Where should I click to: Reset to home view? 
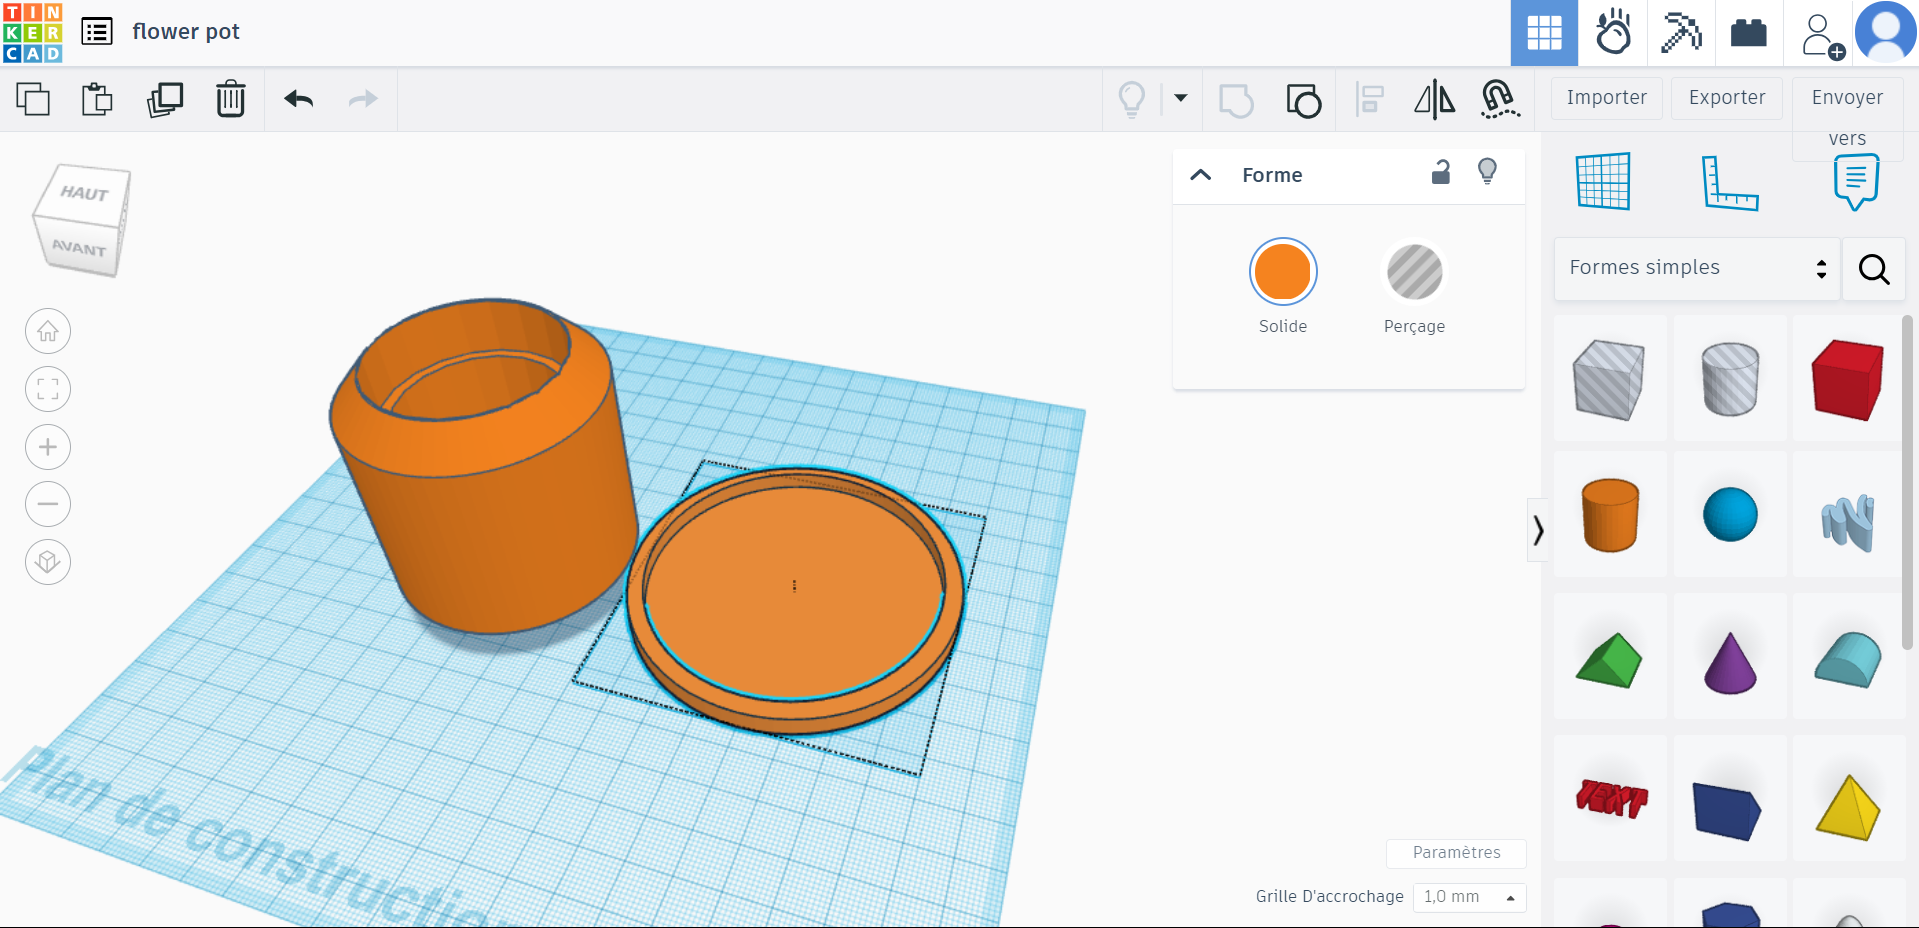coord(48,331)
